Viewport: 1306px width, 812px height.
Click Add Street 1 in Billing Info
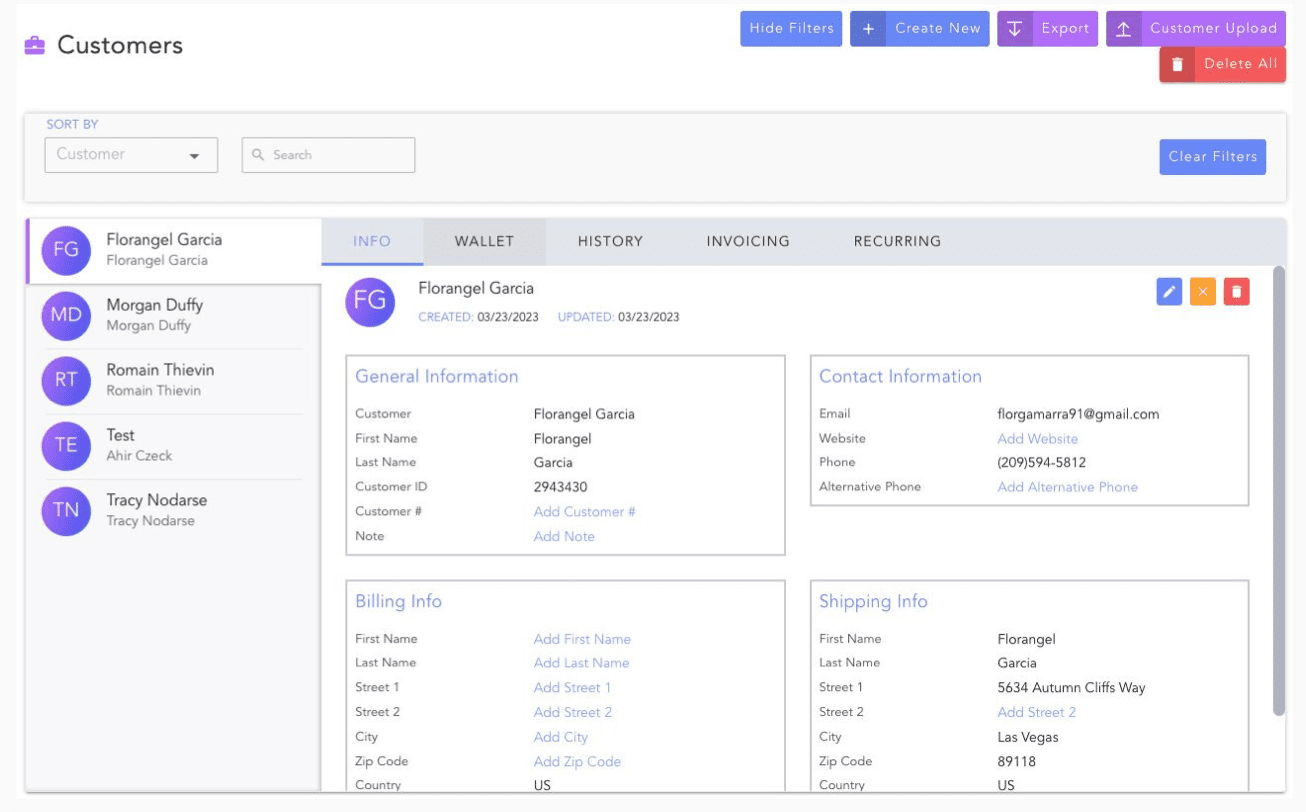pyautogui.click(x=572, y=688)
